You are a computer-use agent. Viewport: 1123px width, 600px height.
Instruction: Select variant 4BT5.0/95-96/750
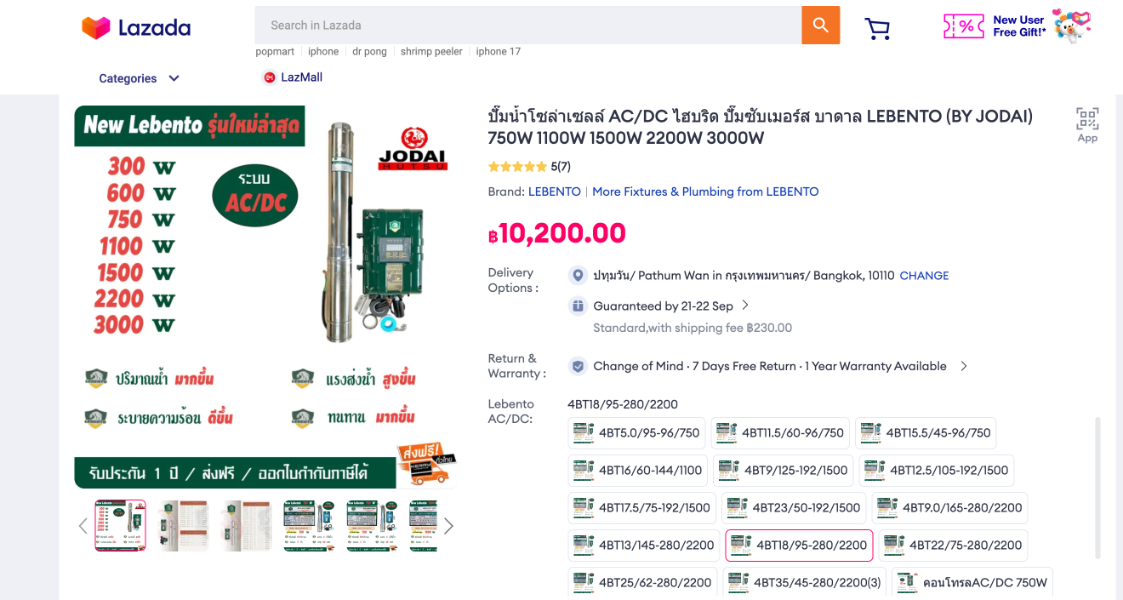point(637,433)
